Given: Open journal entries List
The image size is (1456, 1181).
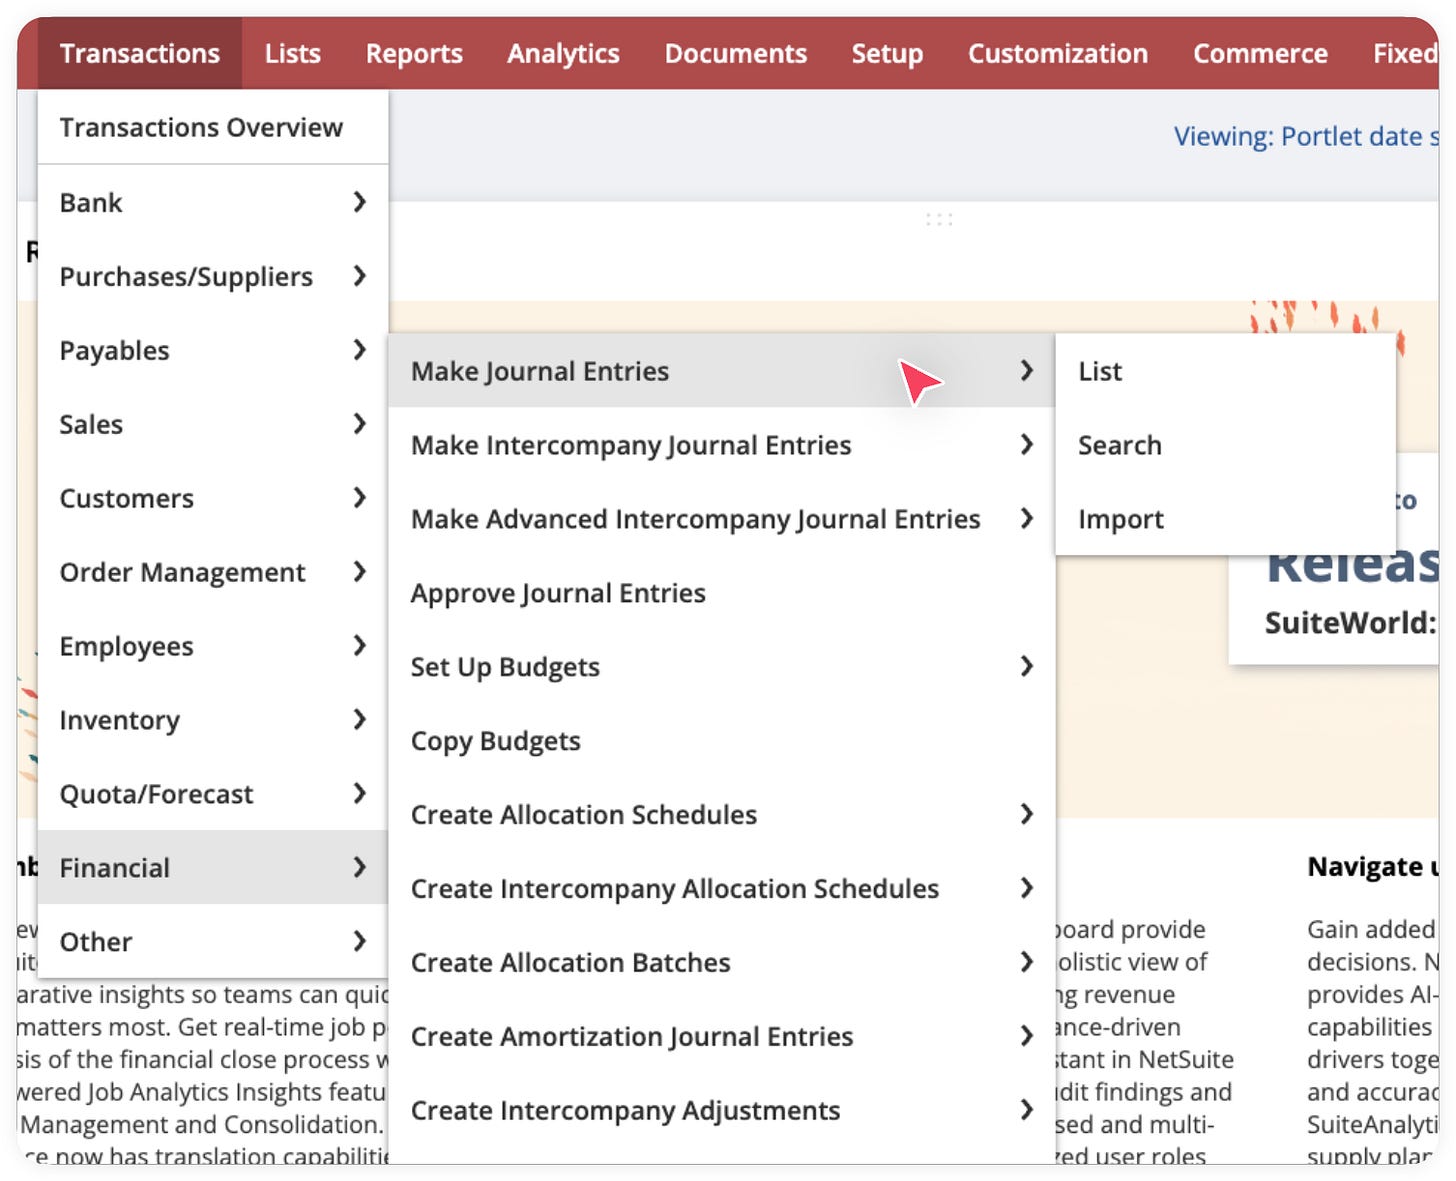Looking at the screenshot, I should (1225, 371).
